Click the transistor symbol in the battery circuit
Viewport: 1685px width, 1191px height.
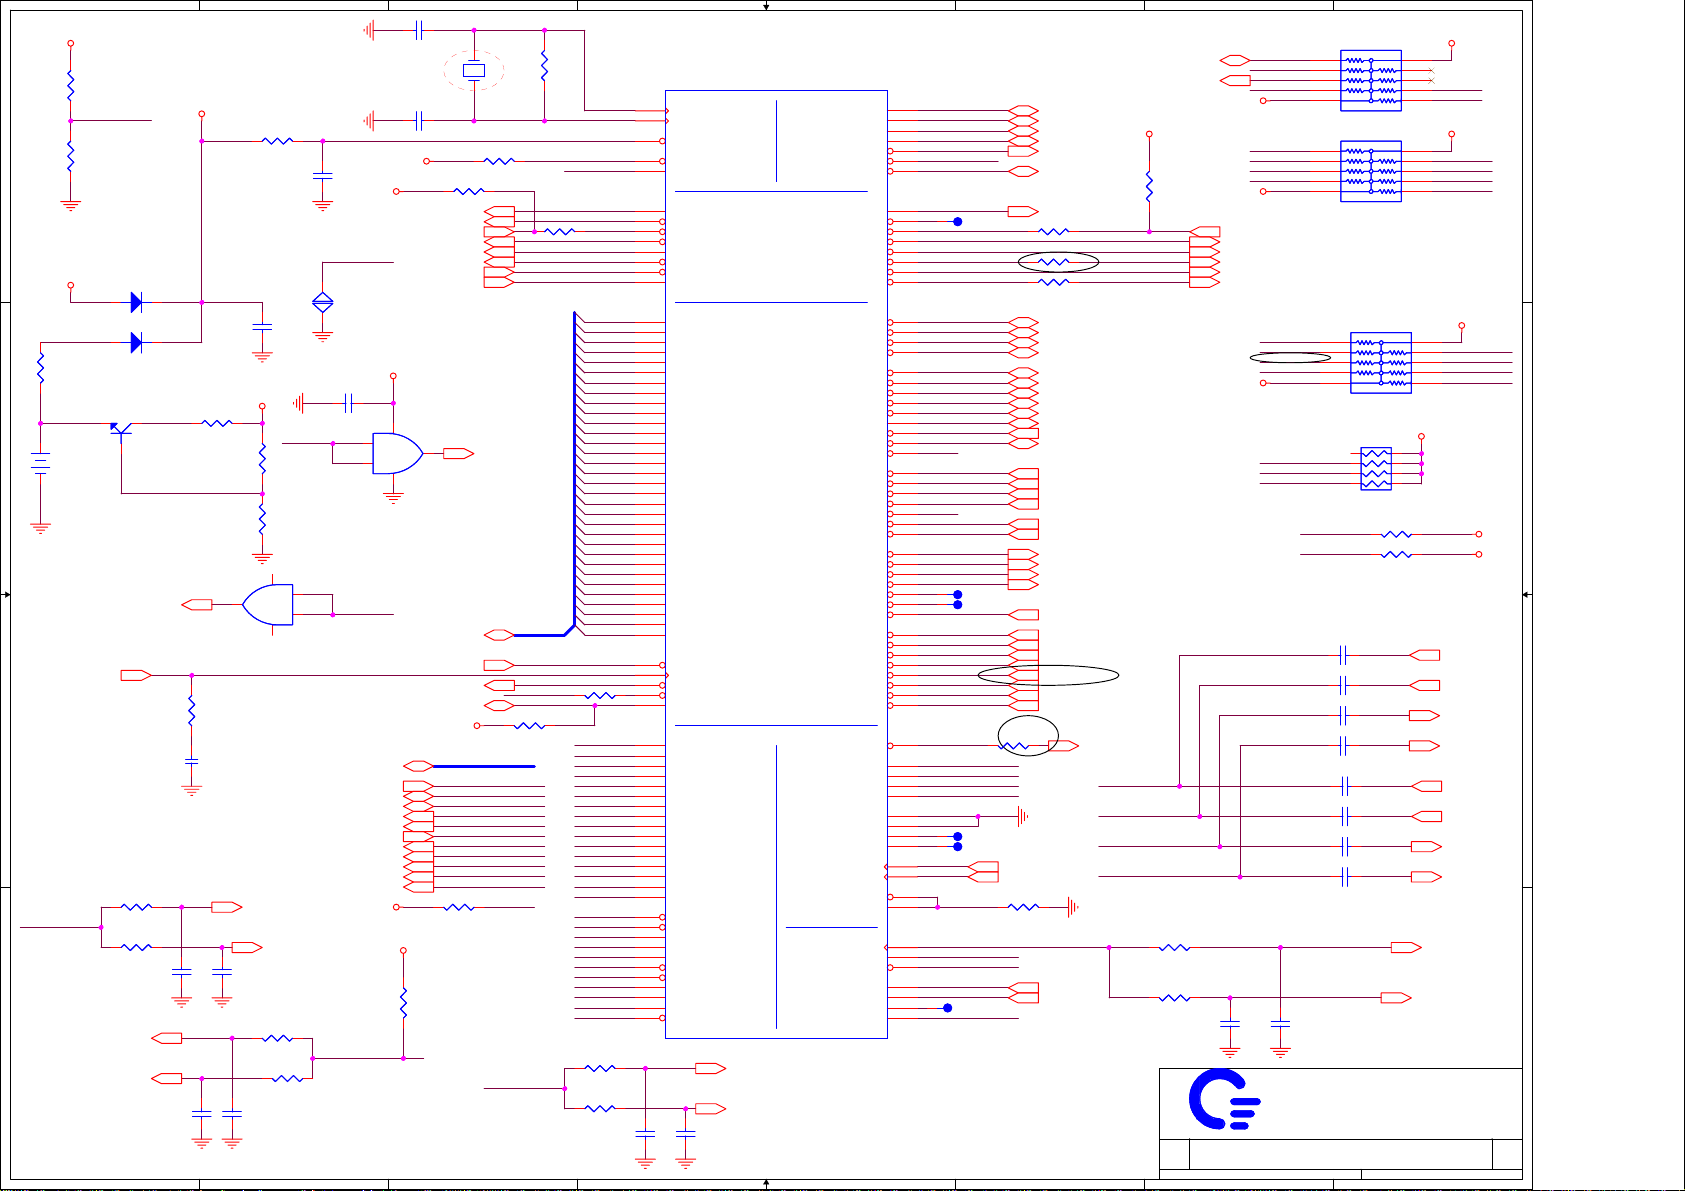pyautogui.click(x=121, y=430)
